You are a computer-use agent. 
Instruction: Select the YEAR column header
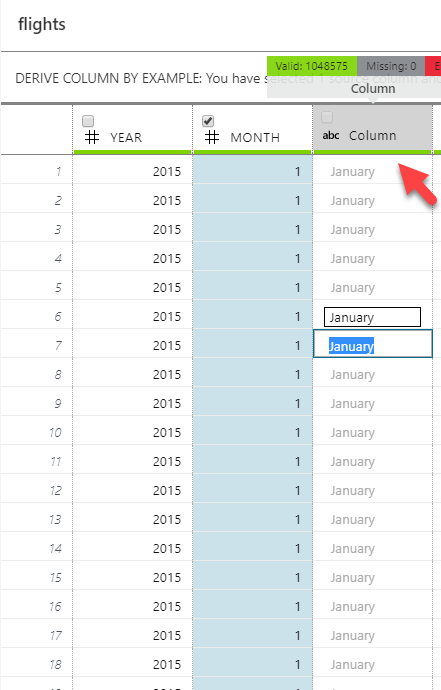(126, 138)
